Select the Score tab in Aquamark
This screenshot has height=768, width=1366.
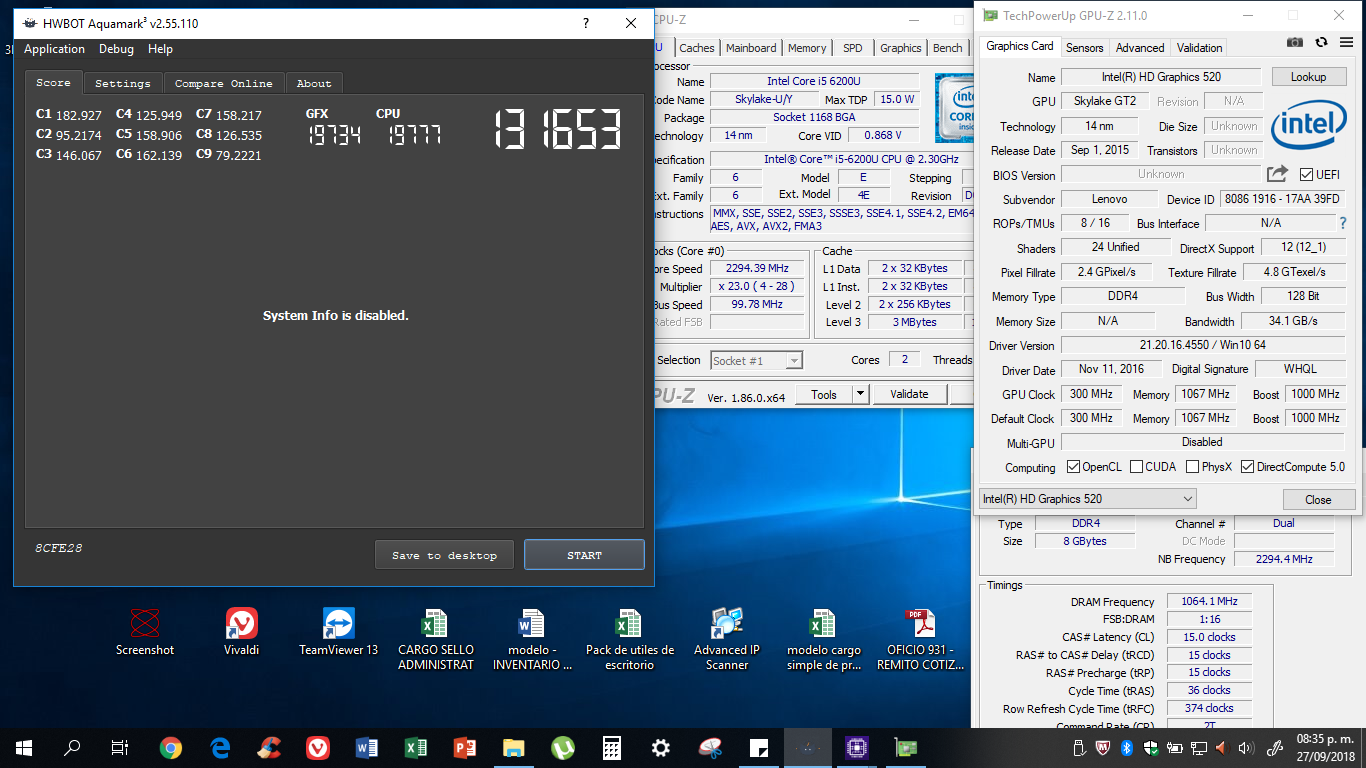[54, 83]
